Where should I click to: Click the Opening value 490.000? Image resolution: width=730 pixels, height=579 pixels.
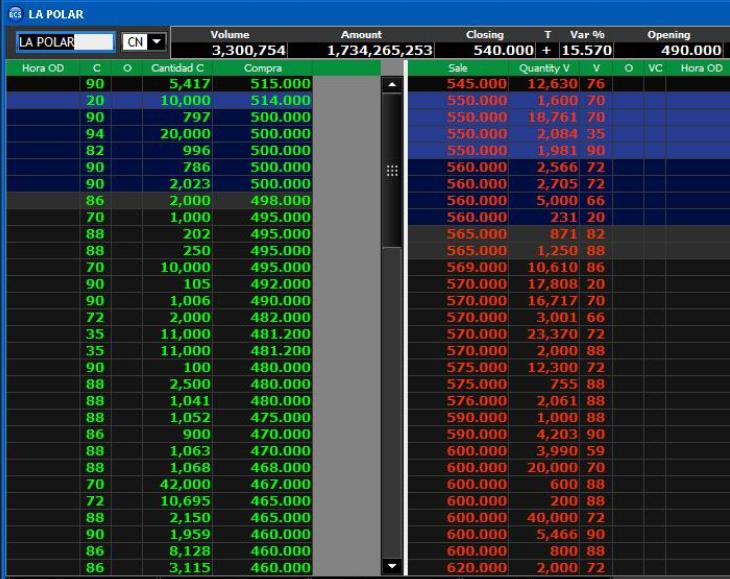(x=691, y=50)
